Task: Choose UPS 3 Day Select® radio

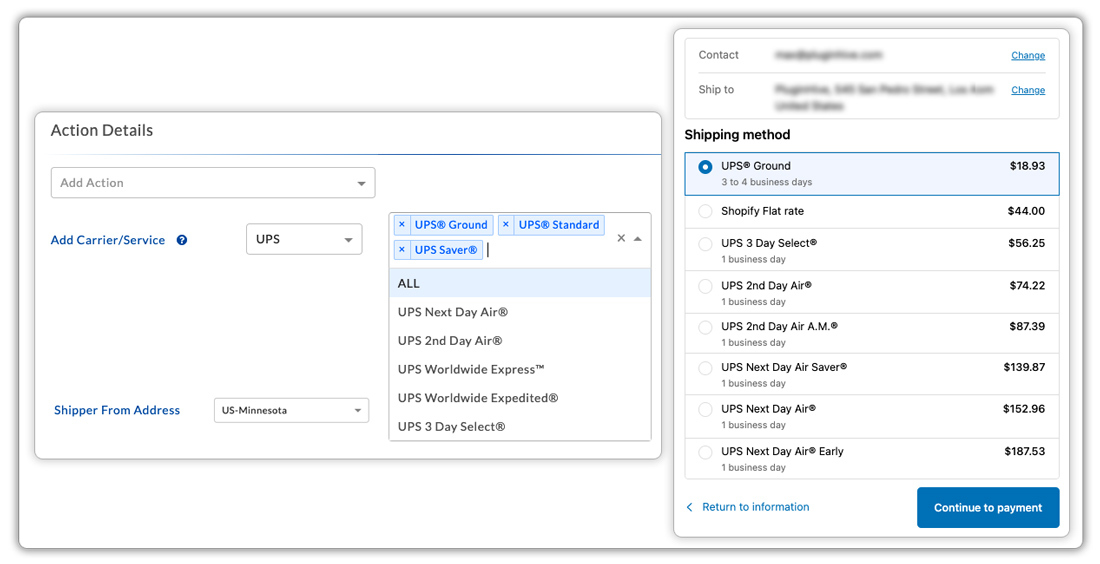Action: [x=705, y=244]
